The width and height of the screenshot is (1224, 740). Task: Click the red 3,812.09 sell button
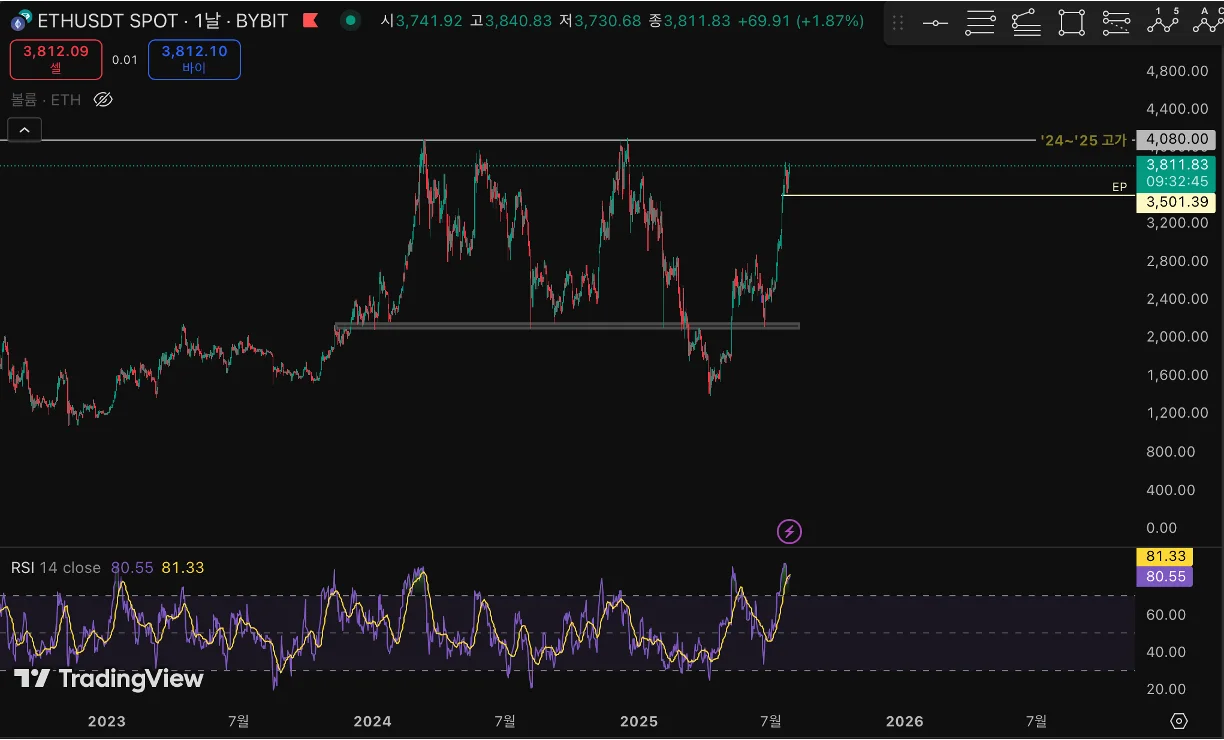click(x=56, y=59)
